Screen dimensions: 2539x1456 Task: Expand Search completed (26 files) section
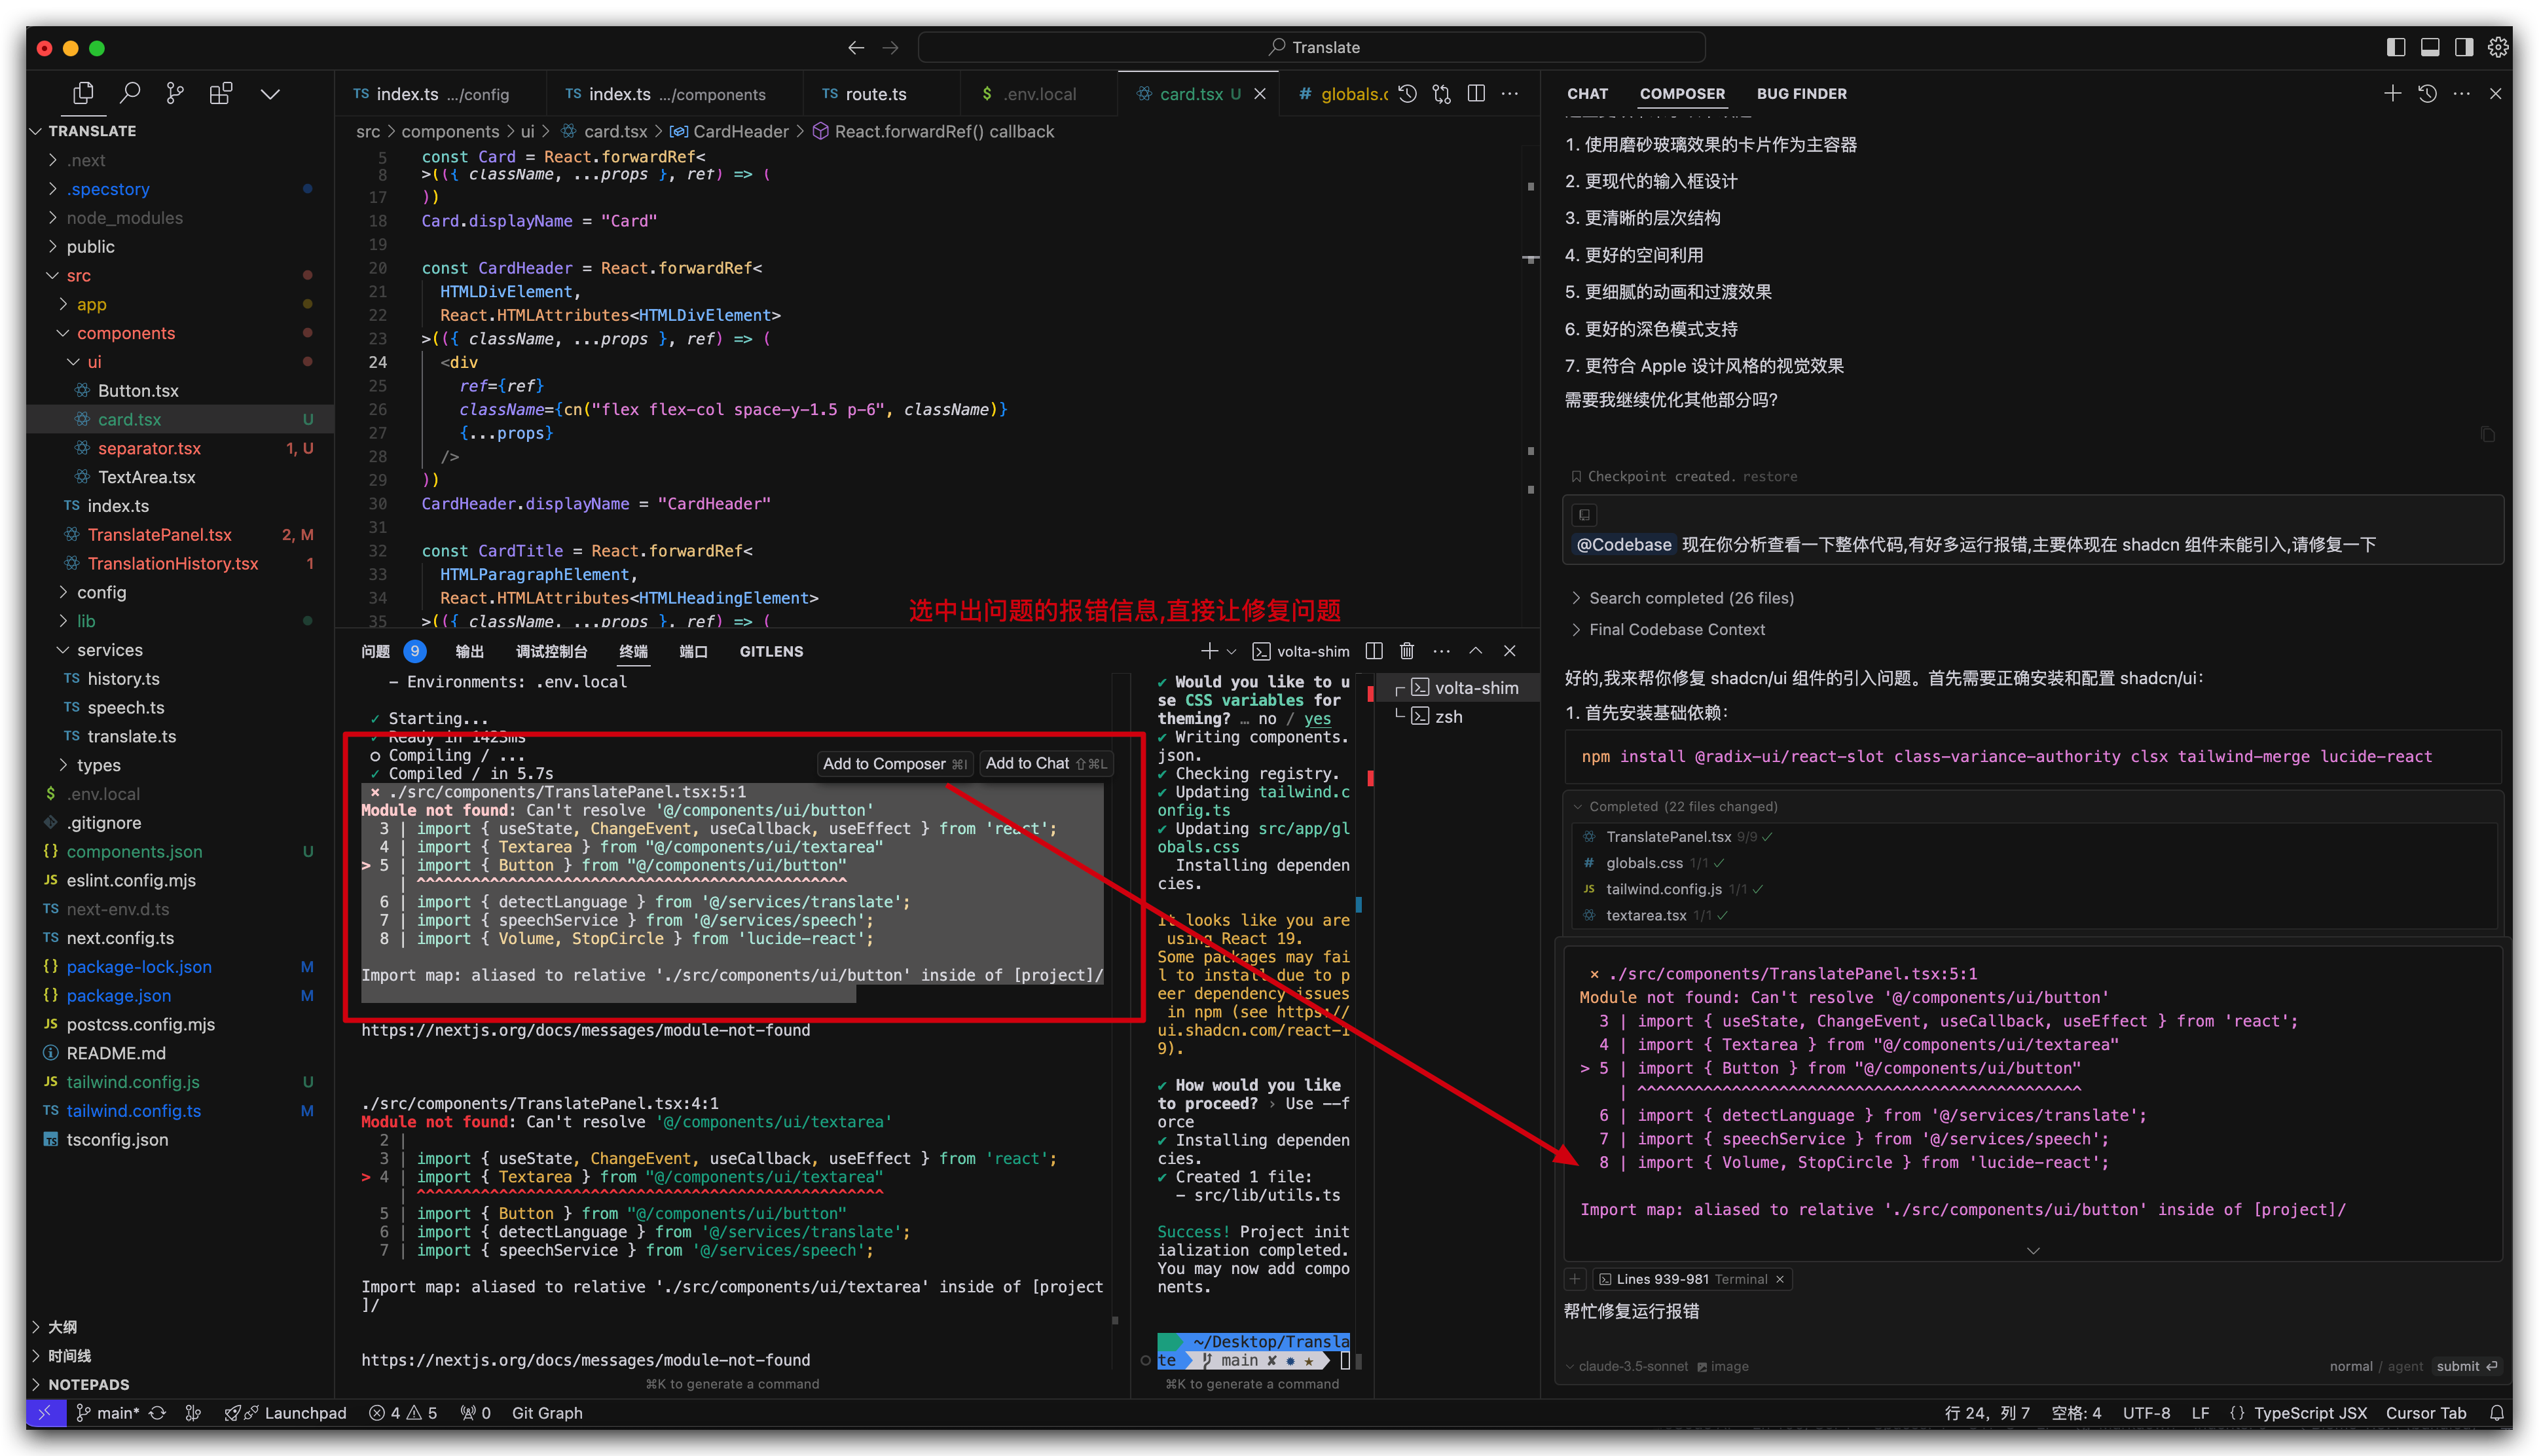(x=1690, y=598)
